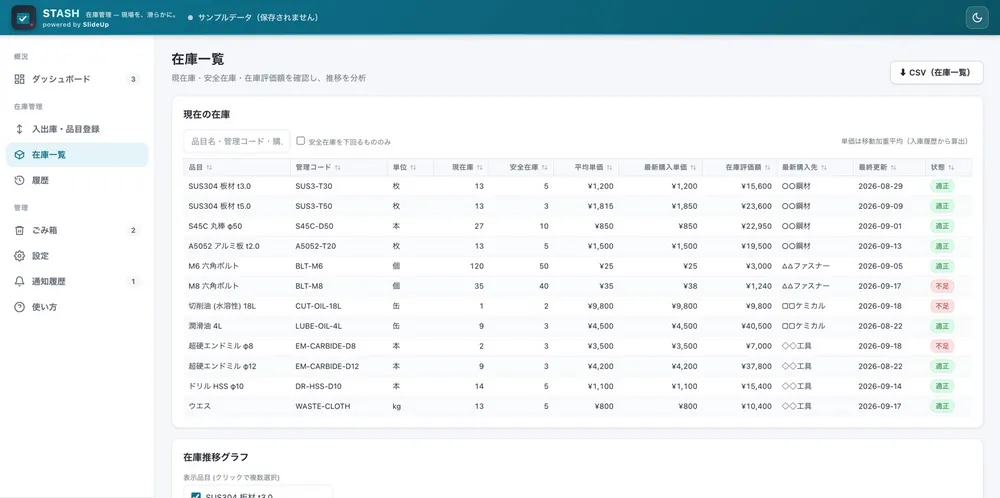Click sort arrows on 平均単価 column
Image resolution: width=1000 pixels, height=498 pixels.
[x=609, y=167]
